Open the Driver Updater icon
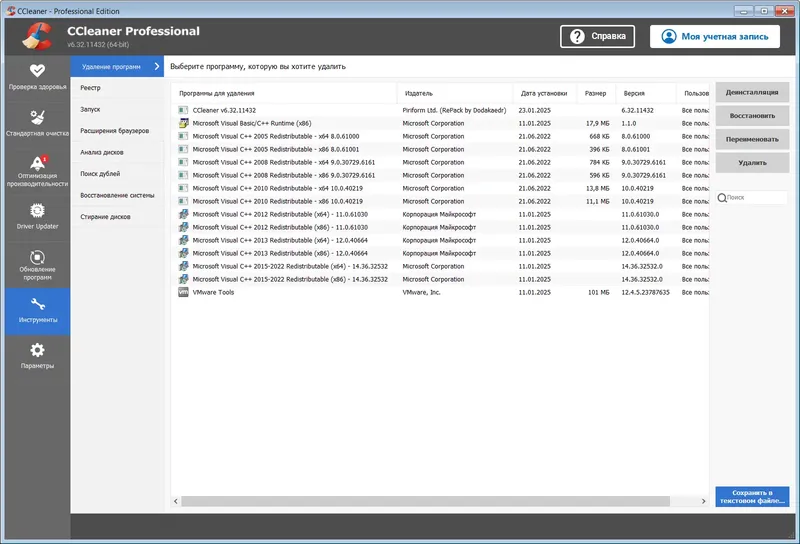This screenshot has width=800, height=544. (x=37, y=210)
